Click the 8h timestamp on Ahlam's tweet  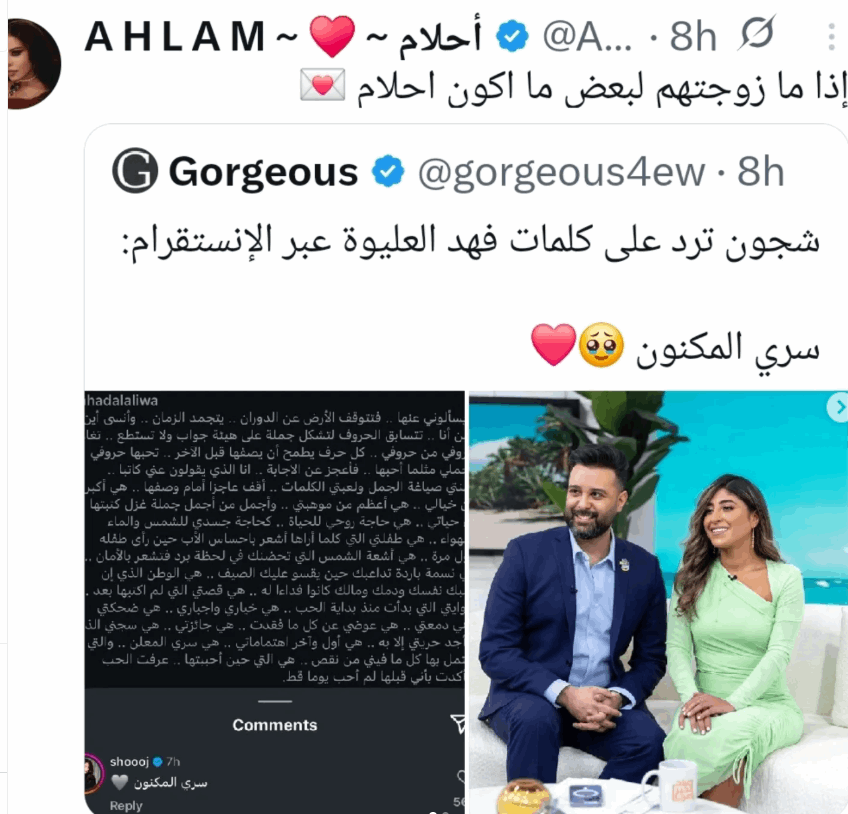click(693, 37)
